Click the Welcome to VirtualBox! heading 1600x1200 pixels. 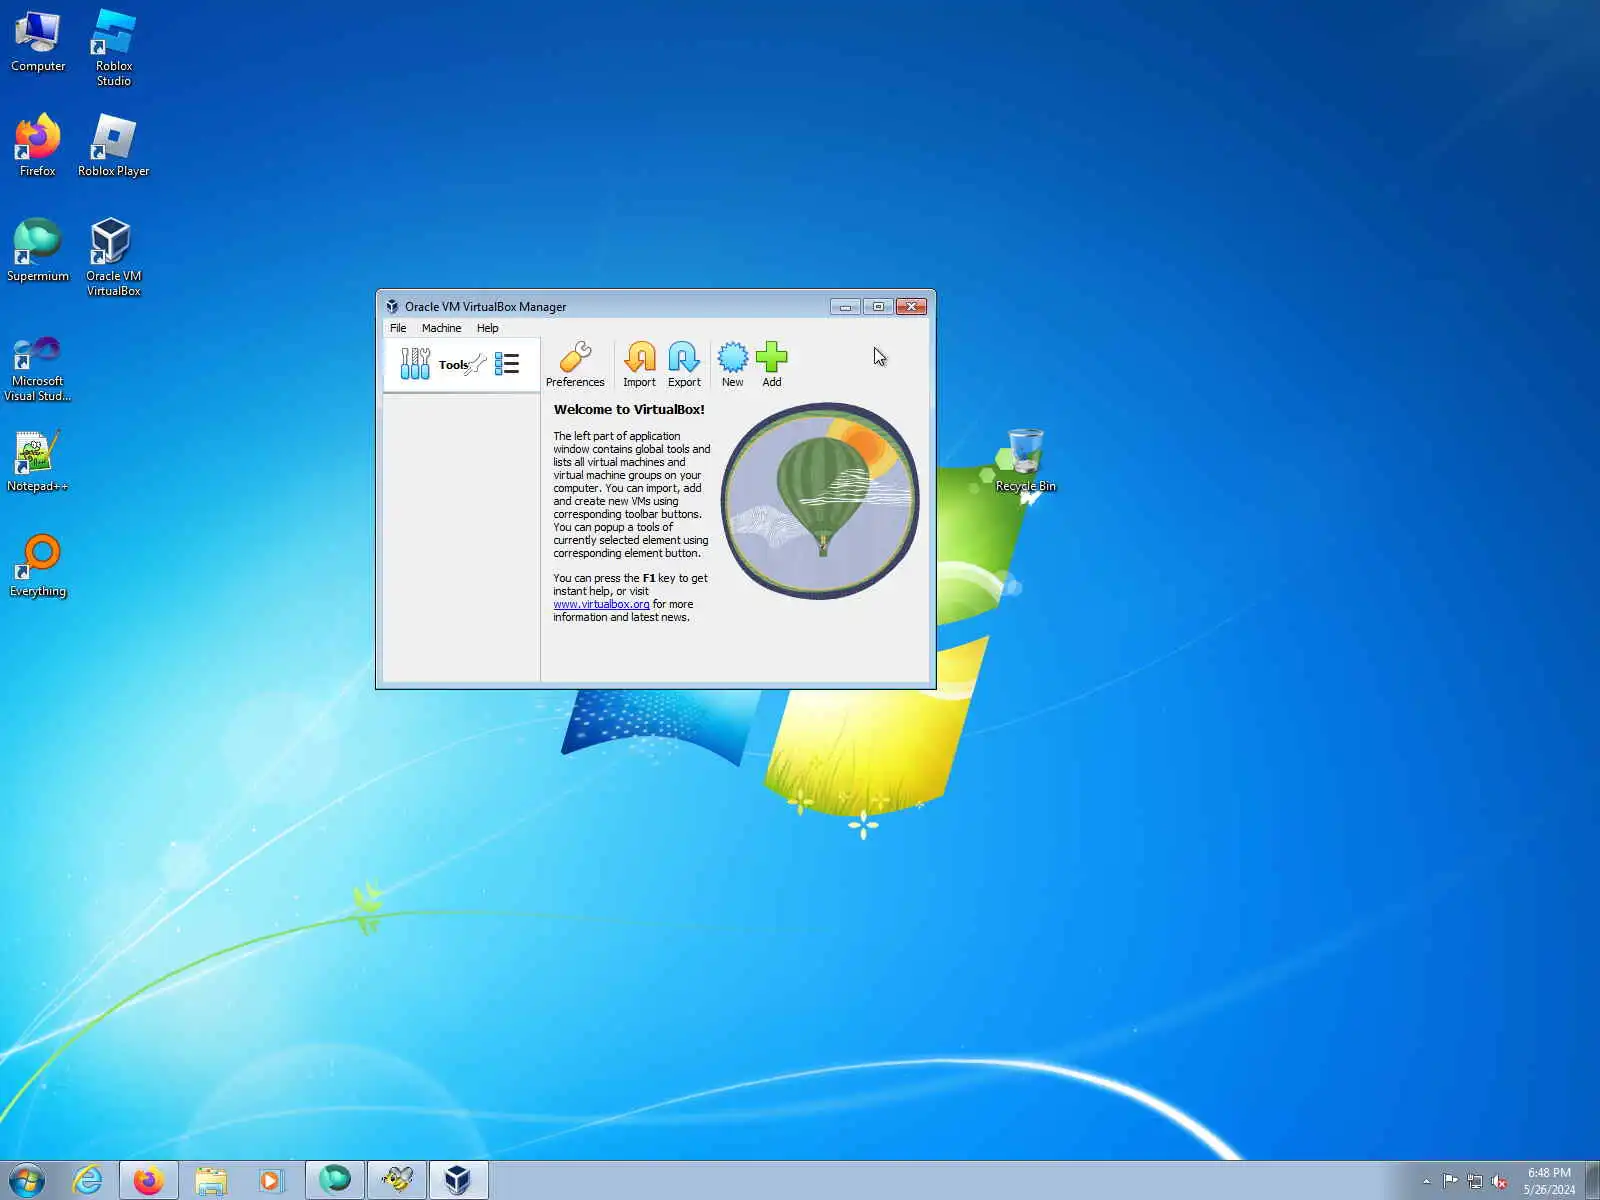629,409
